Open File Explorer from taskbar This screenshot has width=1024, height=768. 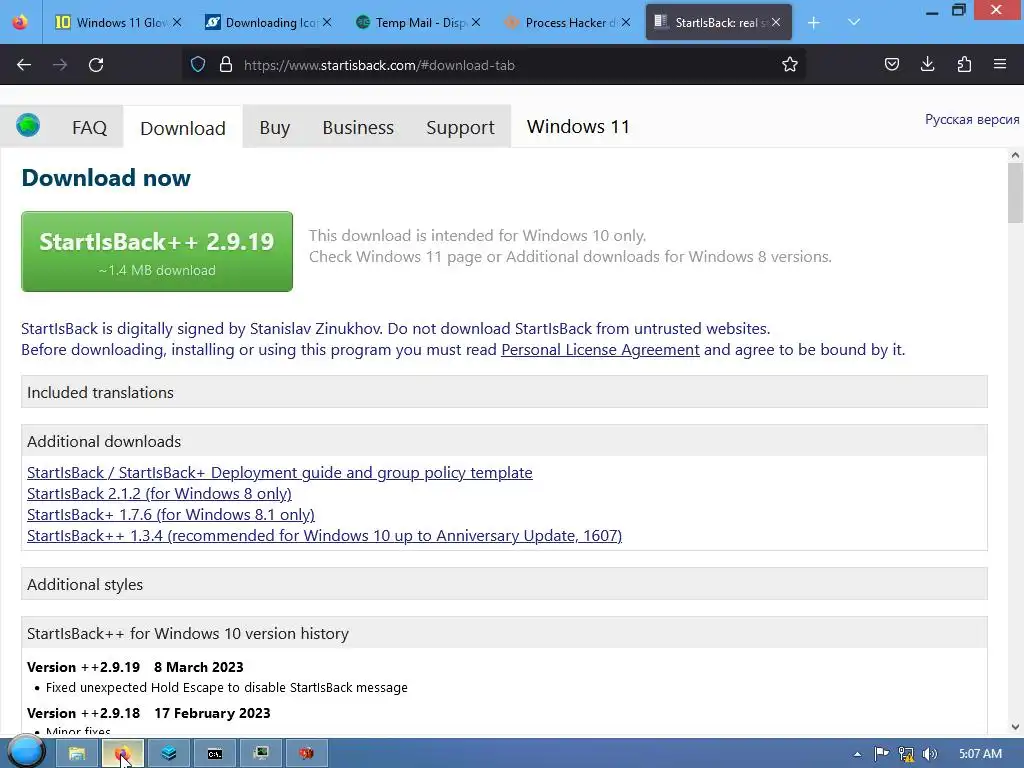pyautogui.click(x=76, y=753)
